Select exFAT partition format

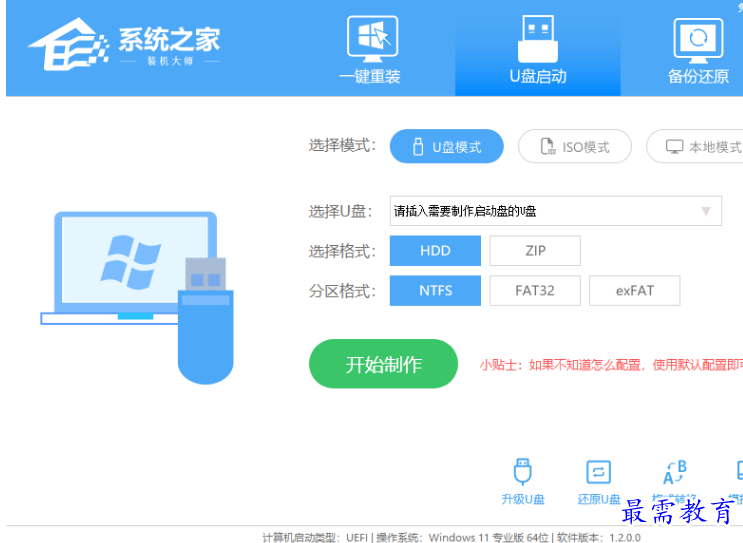click(634, 290)
